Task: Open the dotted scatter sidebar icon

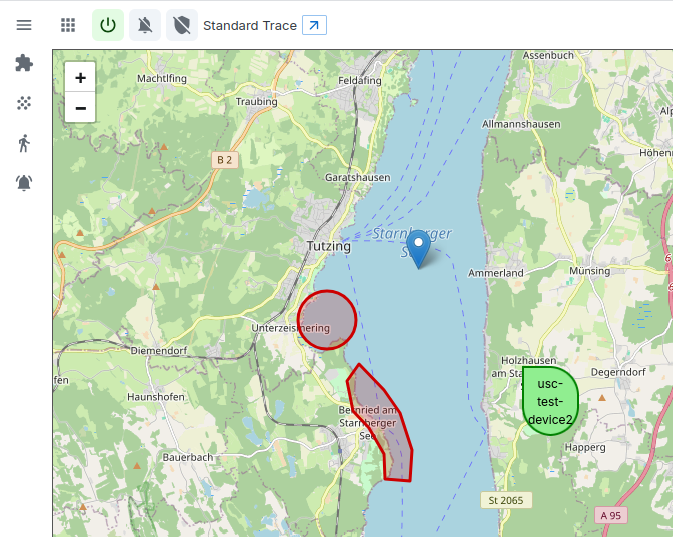Action: coord(24,103)
